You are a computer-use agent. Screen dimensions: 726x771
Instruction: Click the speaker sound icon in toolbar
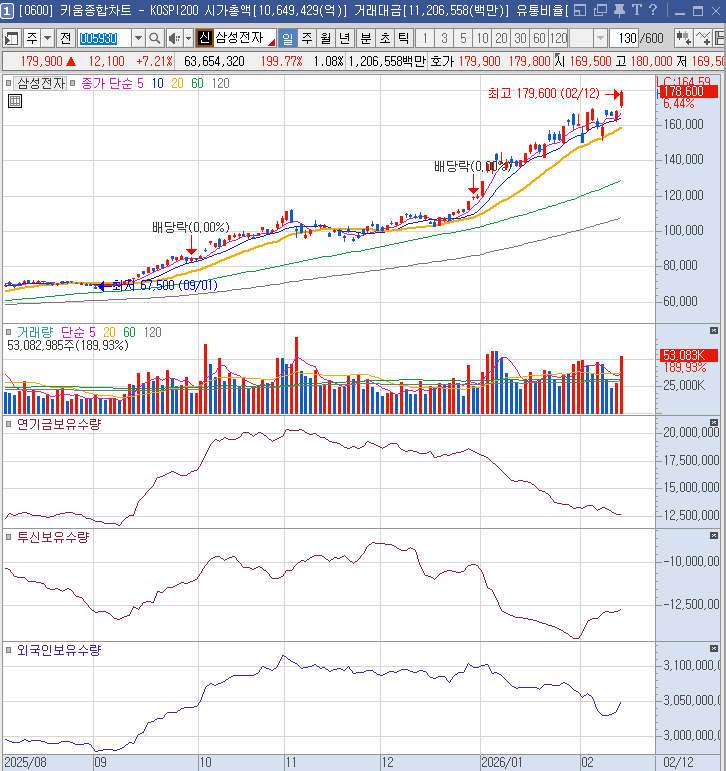click(x=173, y=38)
